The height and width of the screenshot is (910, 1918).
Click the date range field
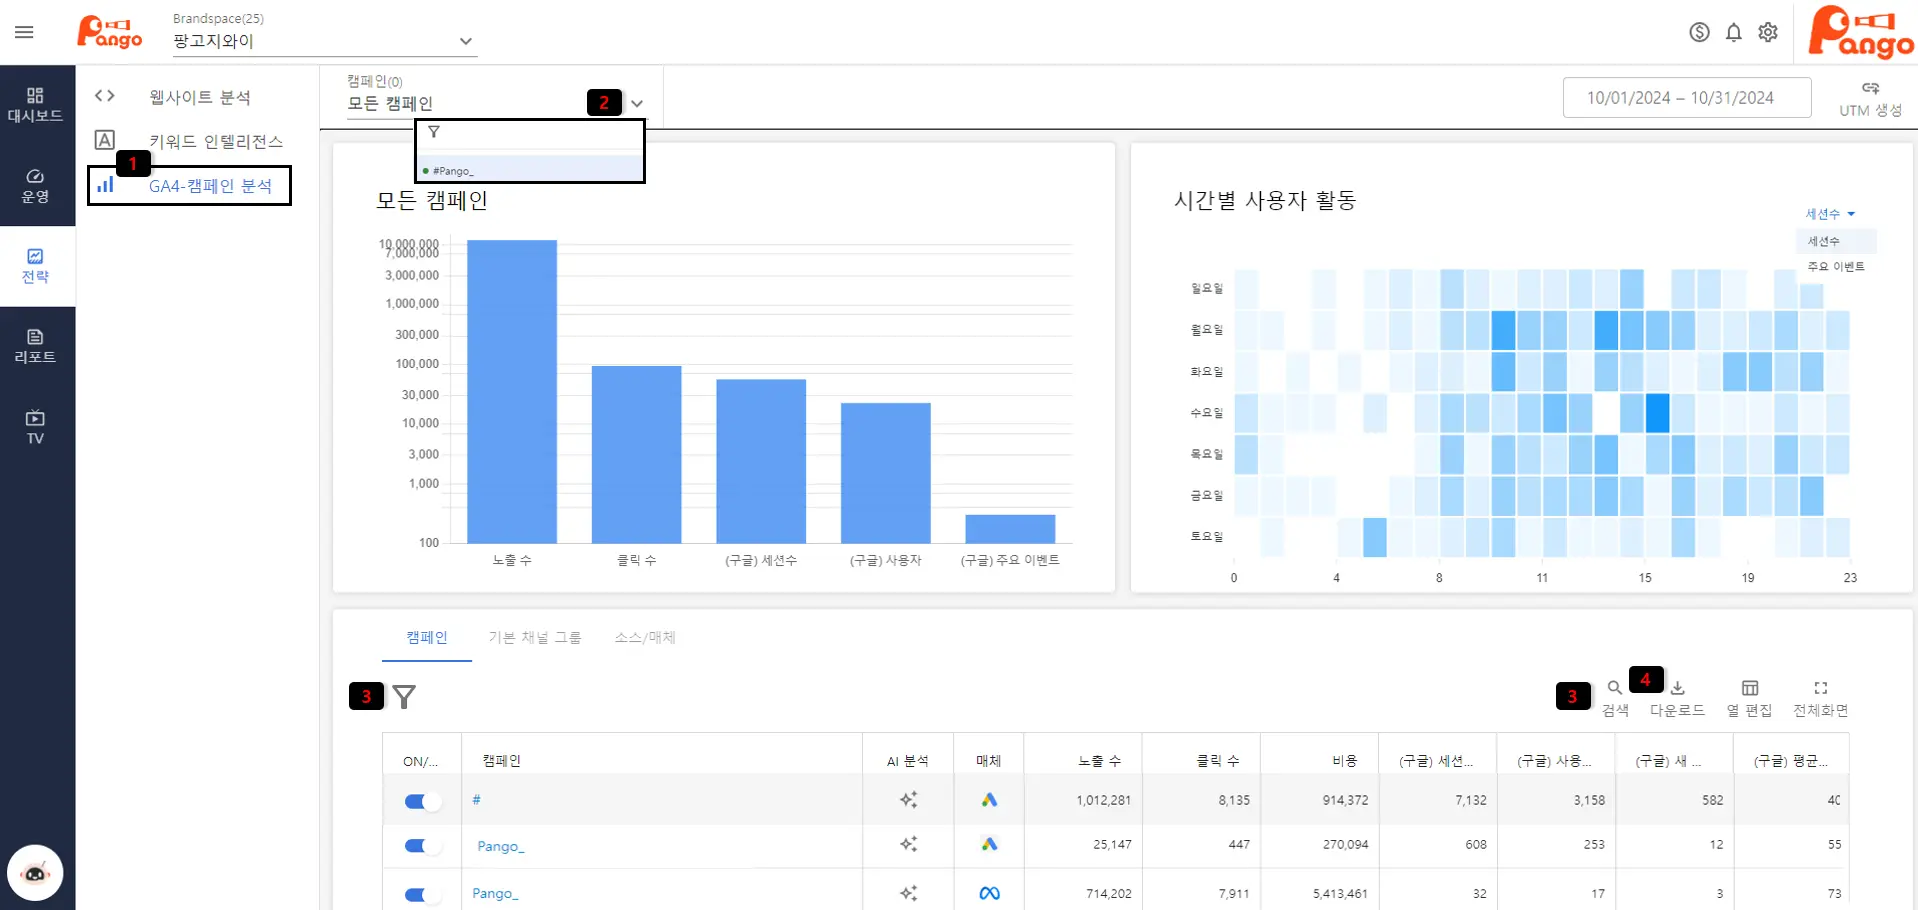[1686, 98]
